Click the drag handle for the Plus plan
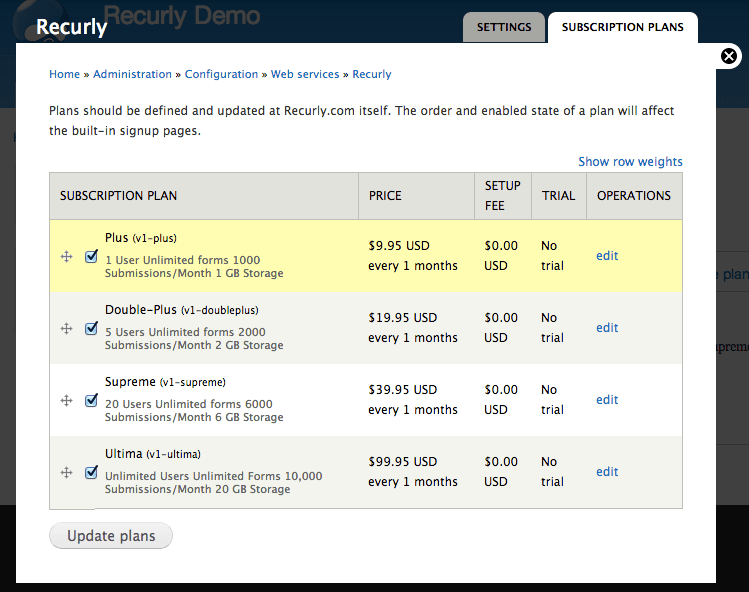This screenshot has width=749, height=592. [66, 257]
